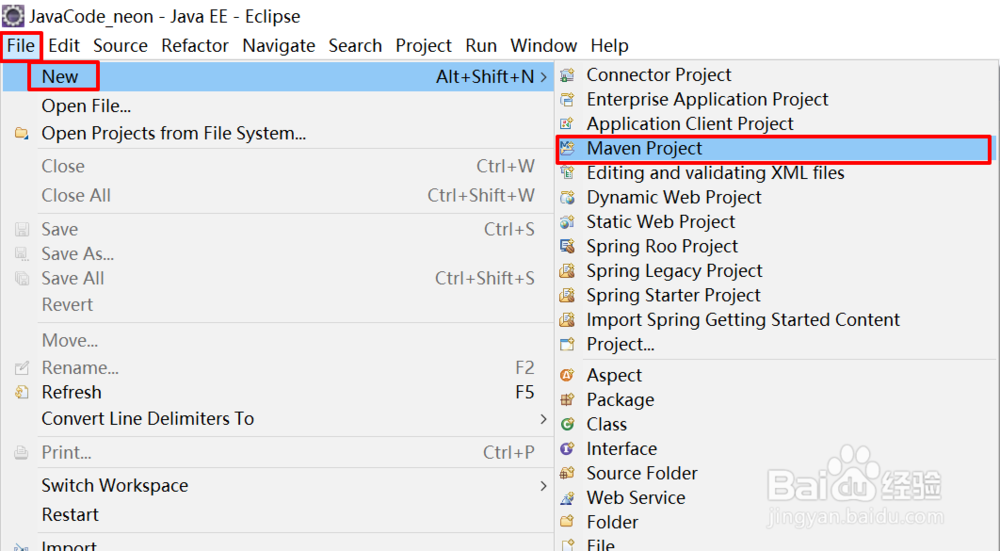Screen dimensions: 1000x551
Task: Click the Class icon in submenu
Action: coord(568,425)
